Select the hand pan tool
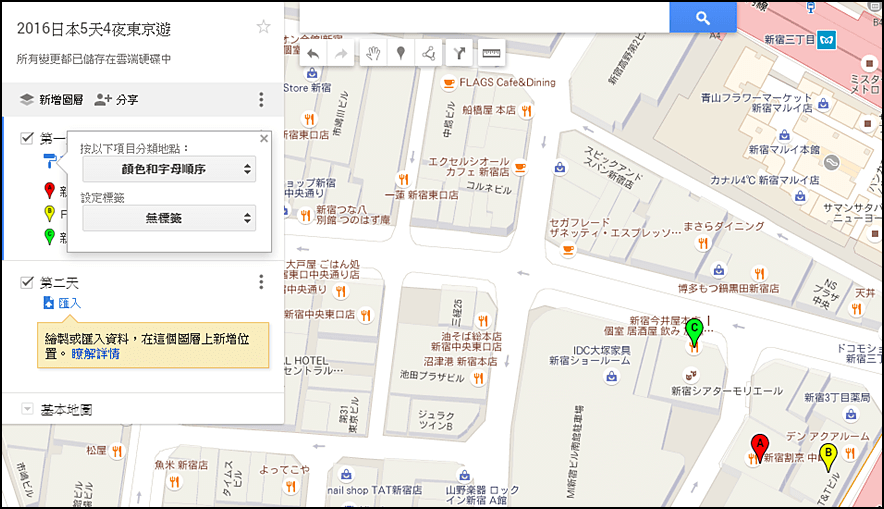884x509 pixels. click(x=373, y=54)
